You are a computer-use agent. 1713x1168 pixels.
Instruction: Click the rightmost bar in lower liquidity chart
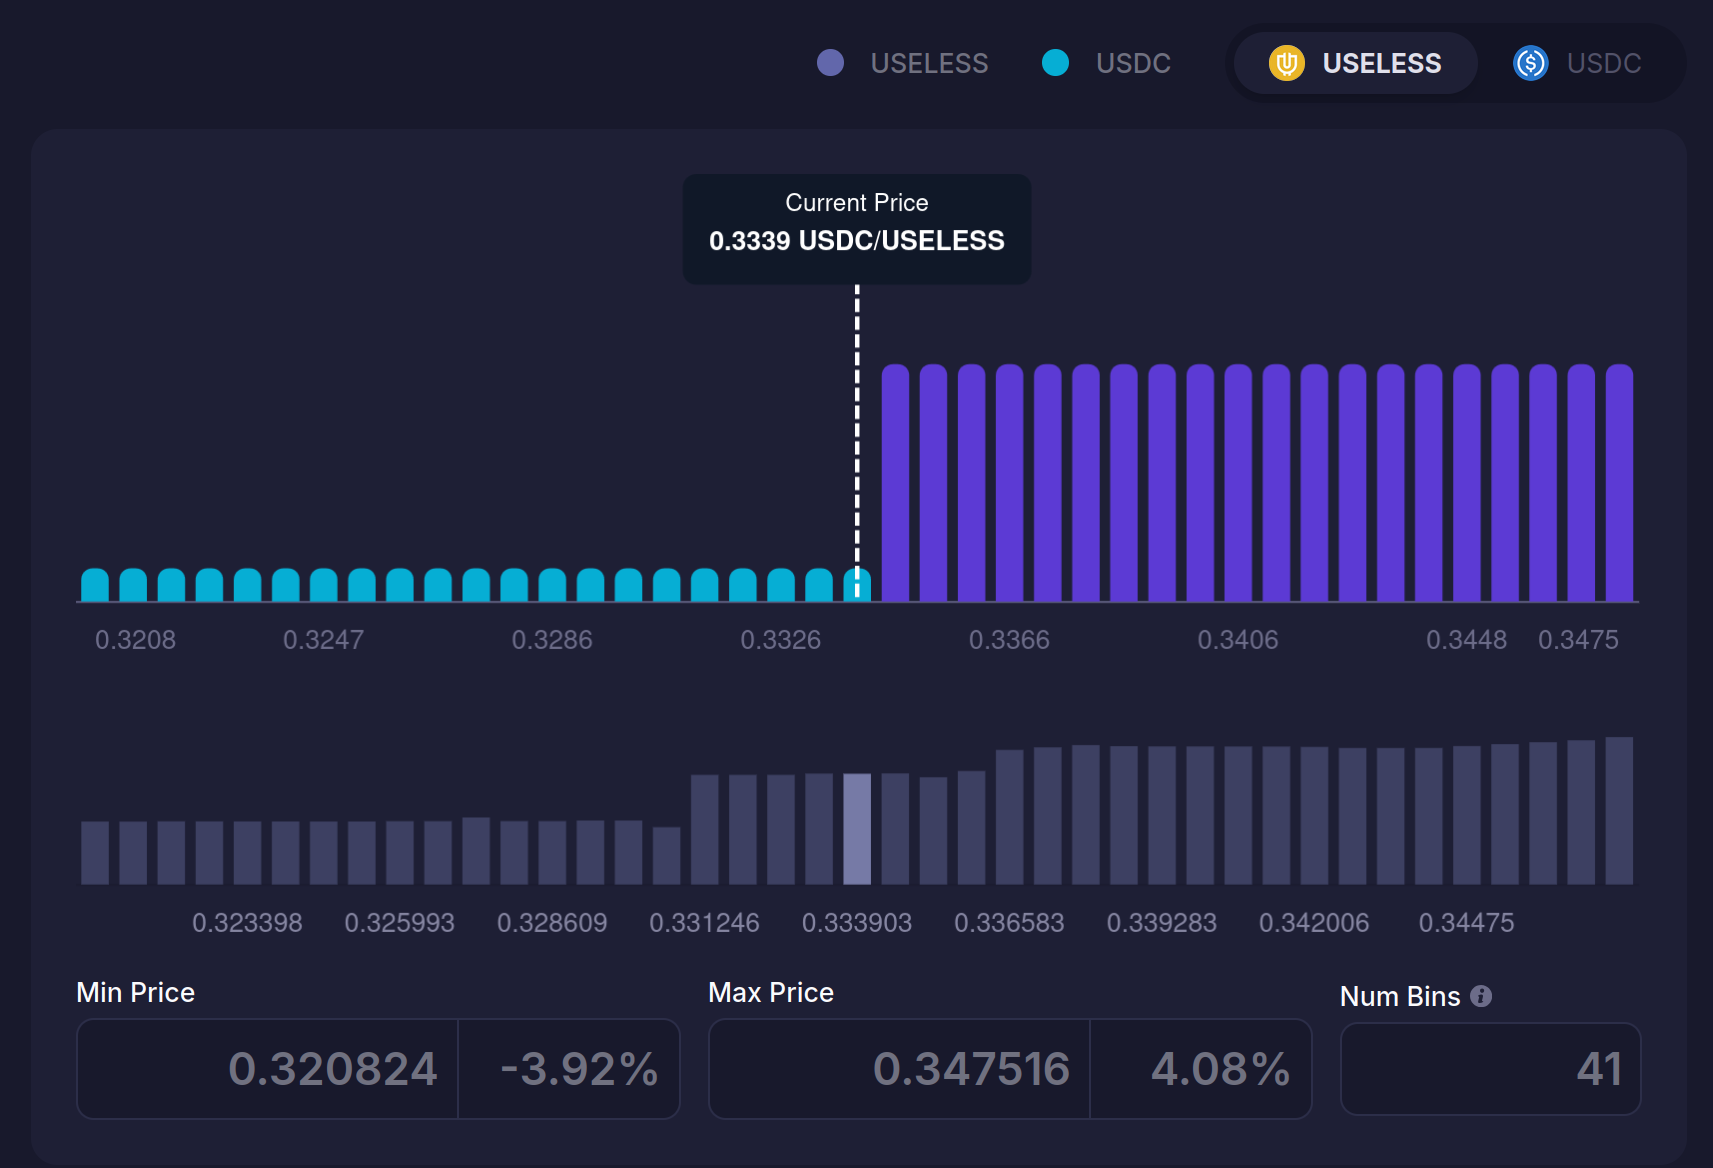pos(1619,811)
